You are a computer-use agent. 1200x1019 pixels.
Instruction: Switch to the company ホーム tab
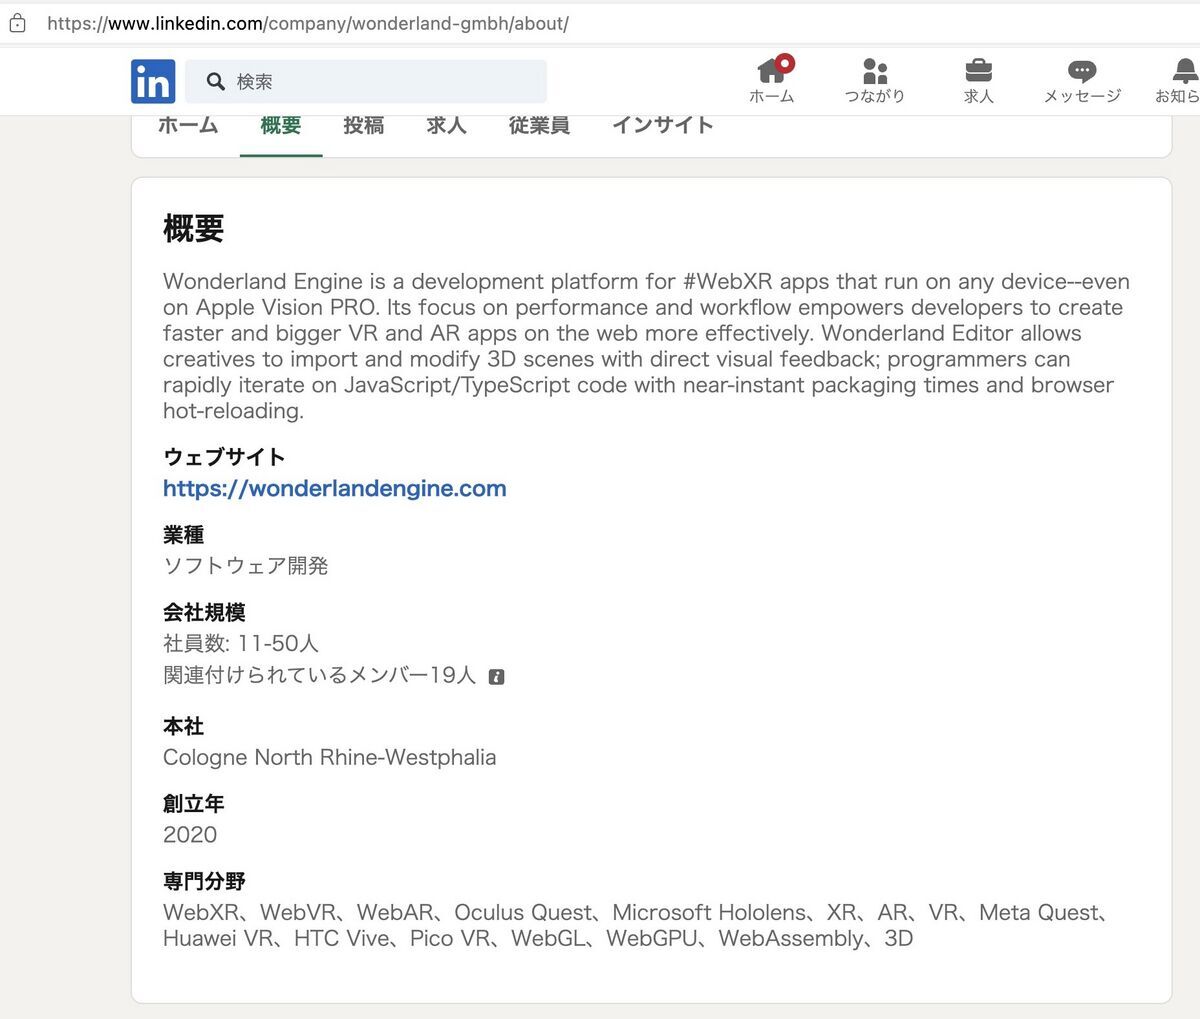click(188, 125)
